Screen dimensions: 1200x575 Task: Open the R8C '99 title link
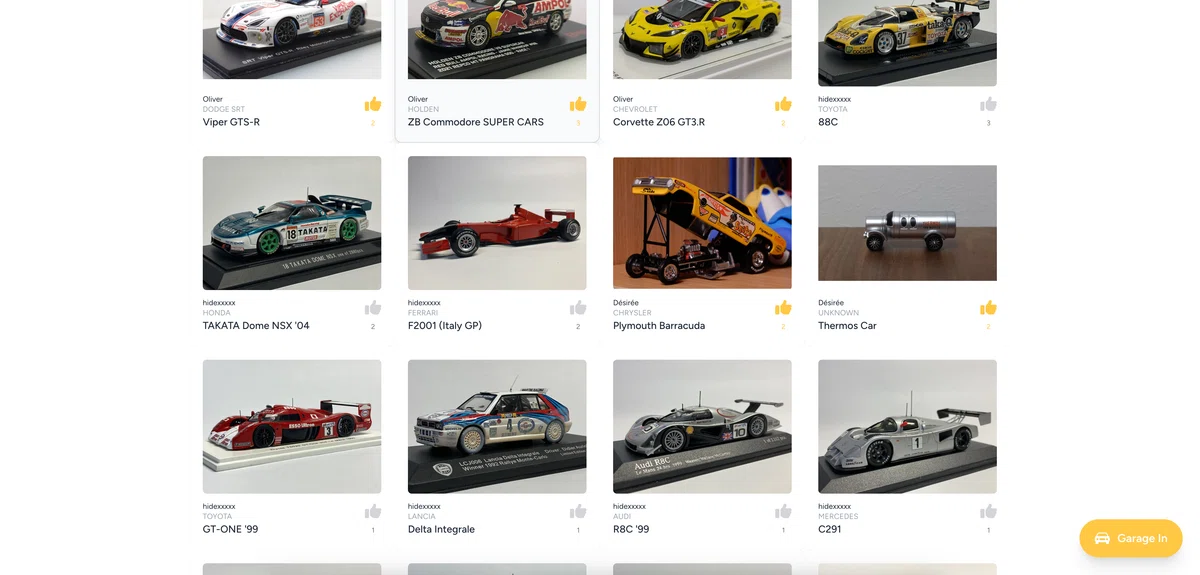(x=631, y=530)
